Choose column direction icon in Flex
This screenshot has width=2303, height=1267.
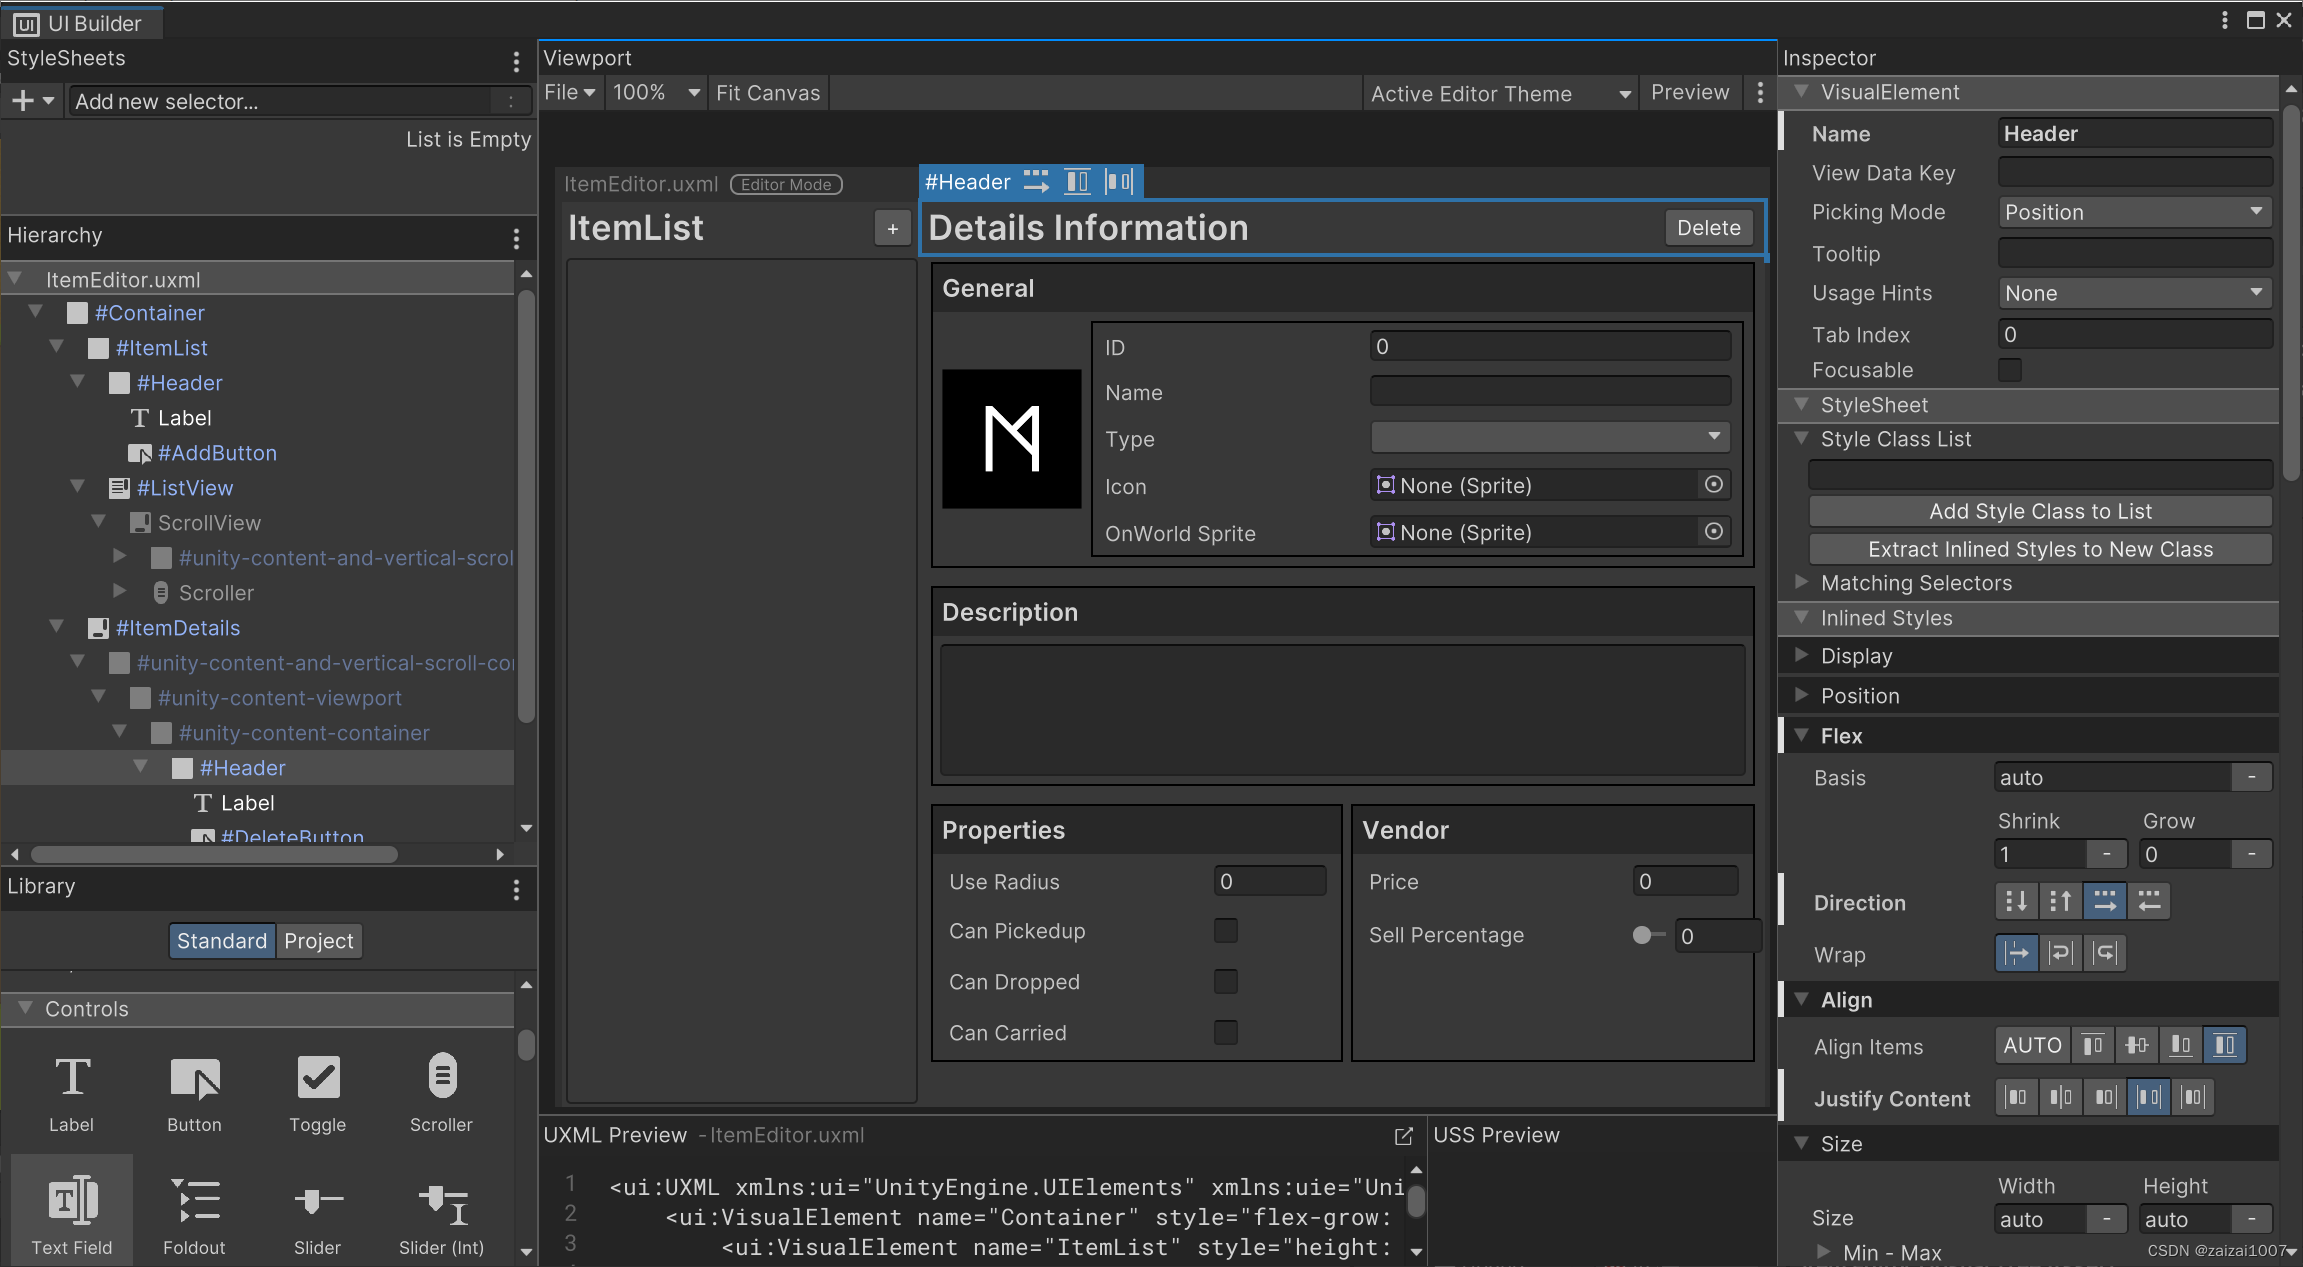click(x=2016, y=902)
